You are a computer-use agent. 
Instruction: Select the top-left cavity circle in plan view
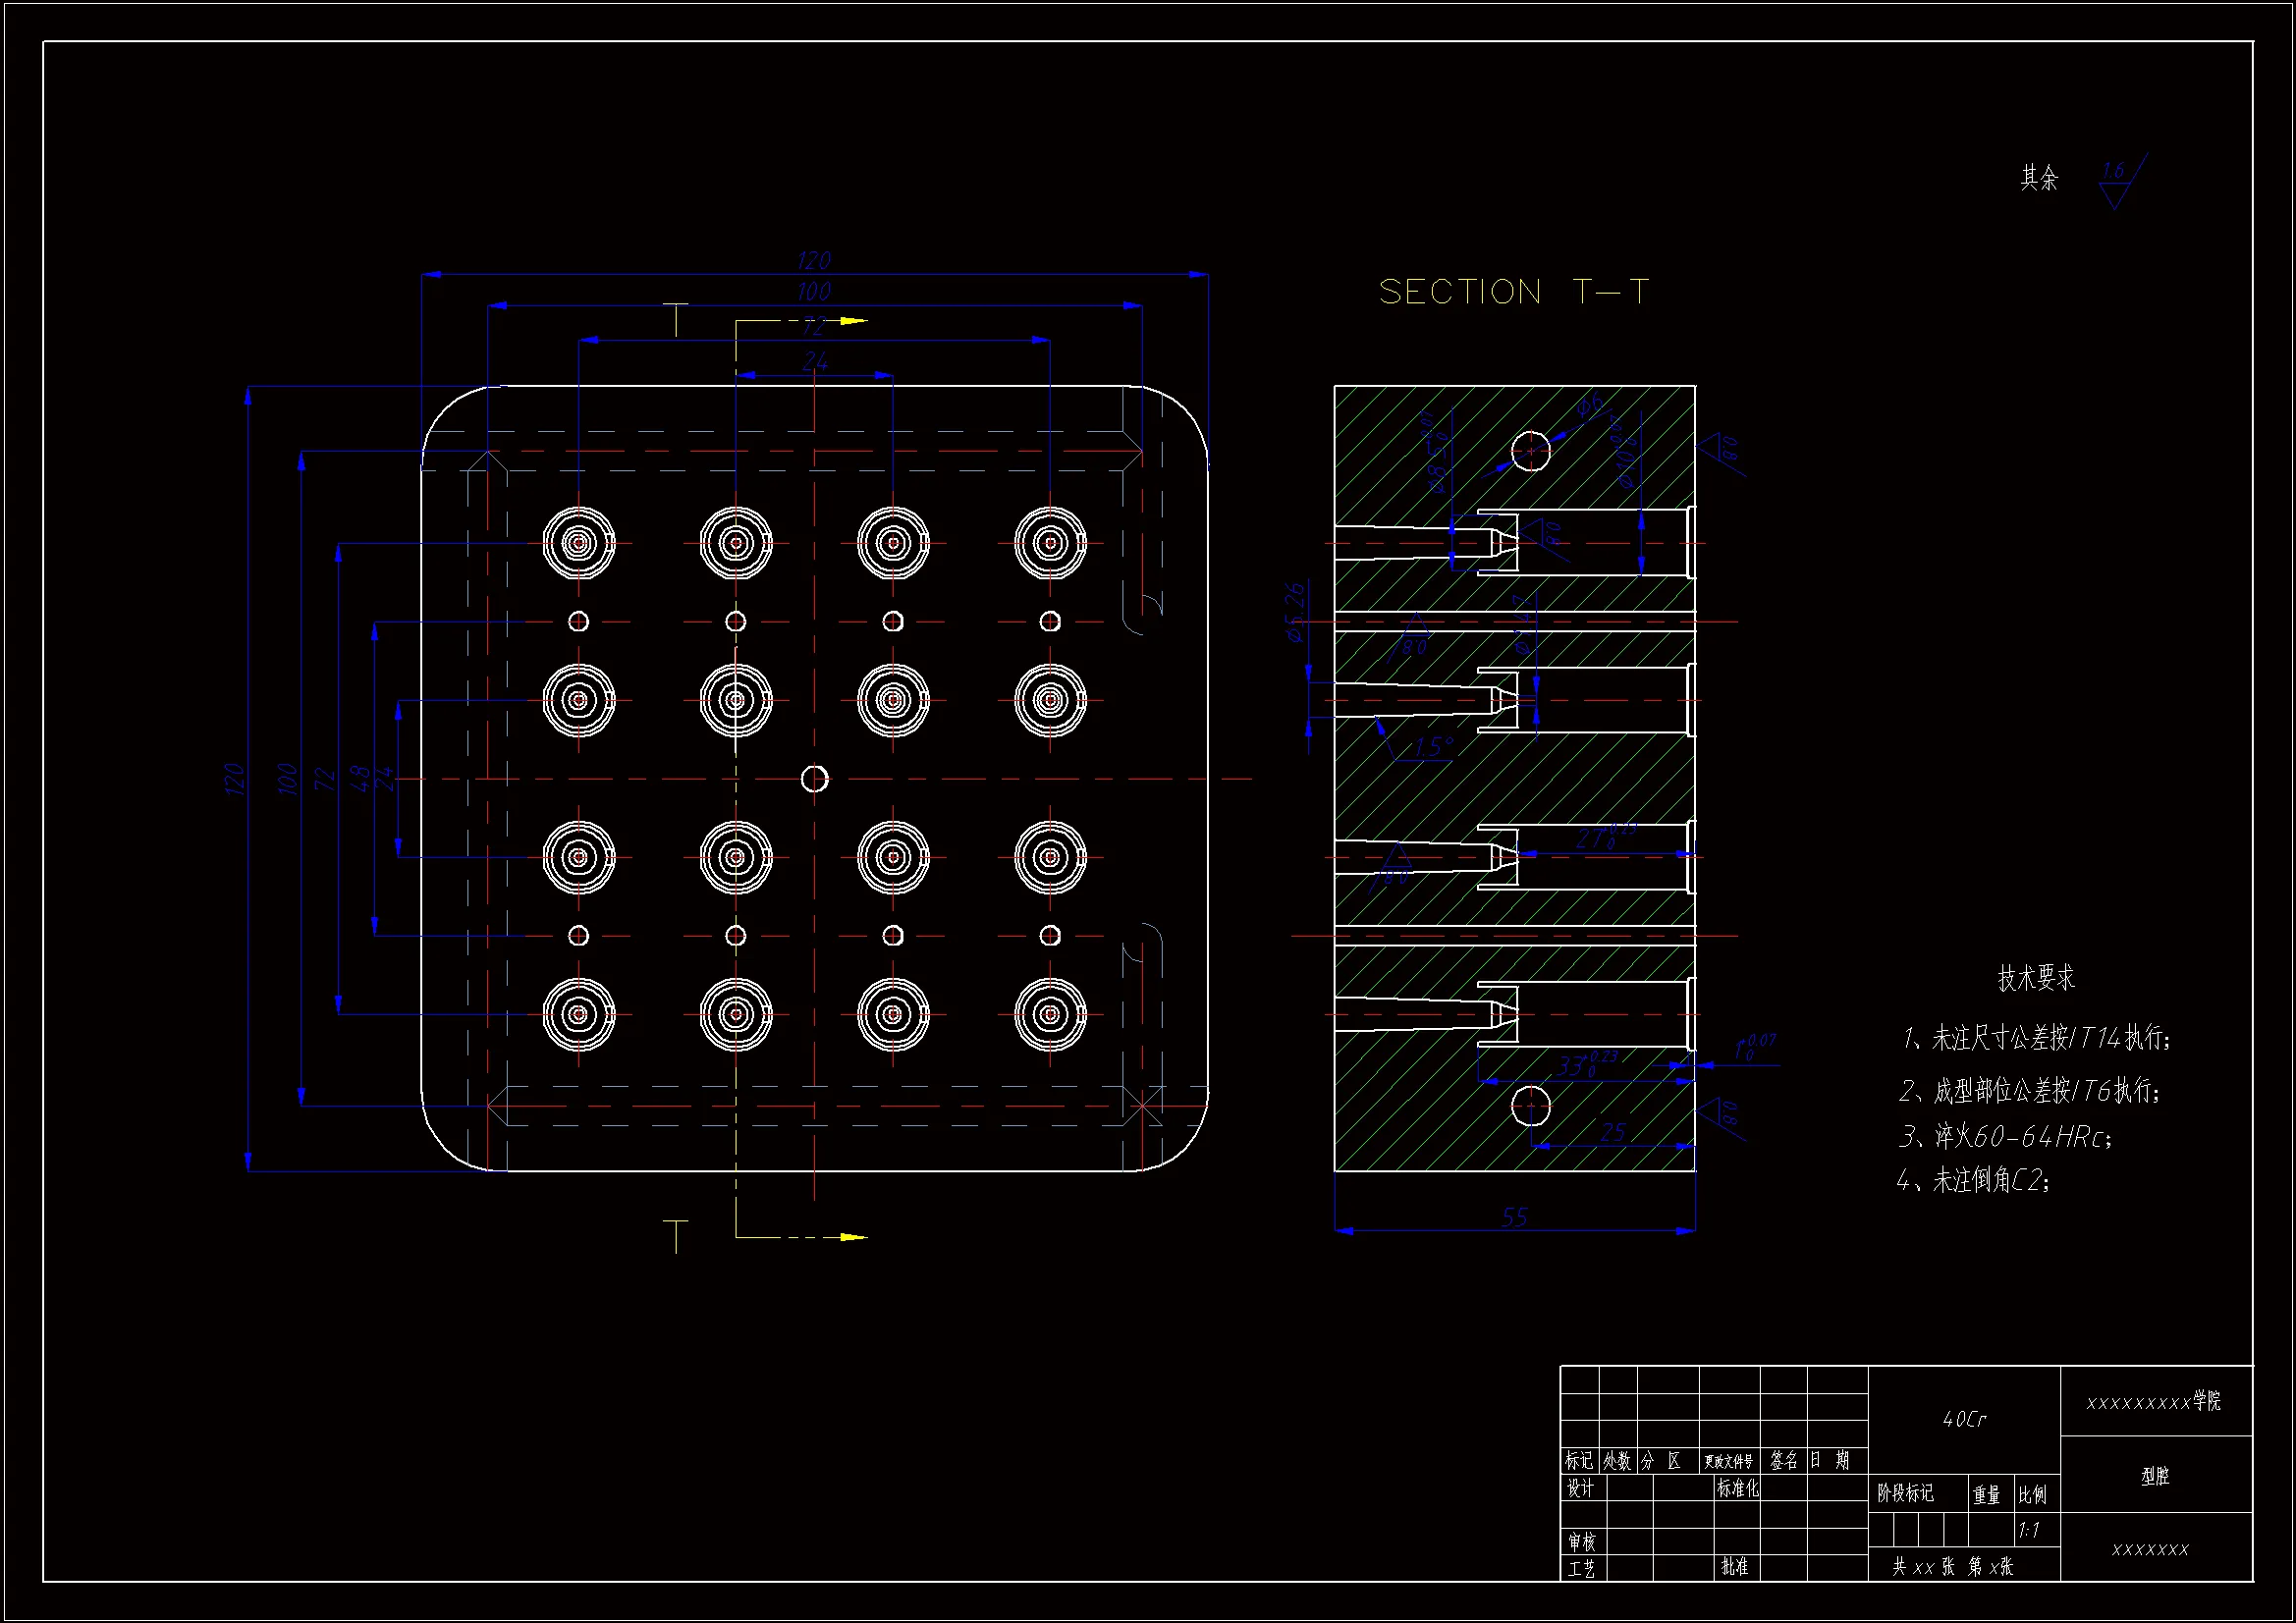(x=578, y=543)
